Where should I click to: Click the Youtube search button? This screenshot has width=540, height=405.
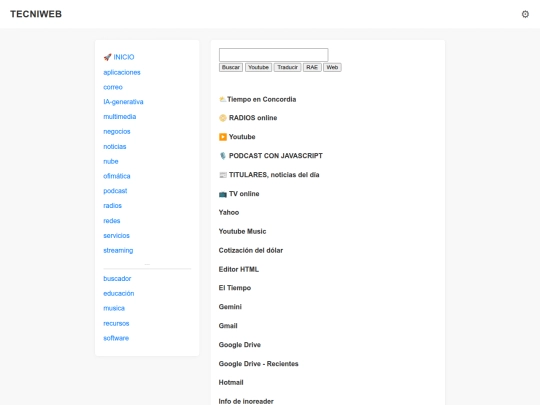pos(258,67)
